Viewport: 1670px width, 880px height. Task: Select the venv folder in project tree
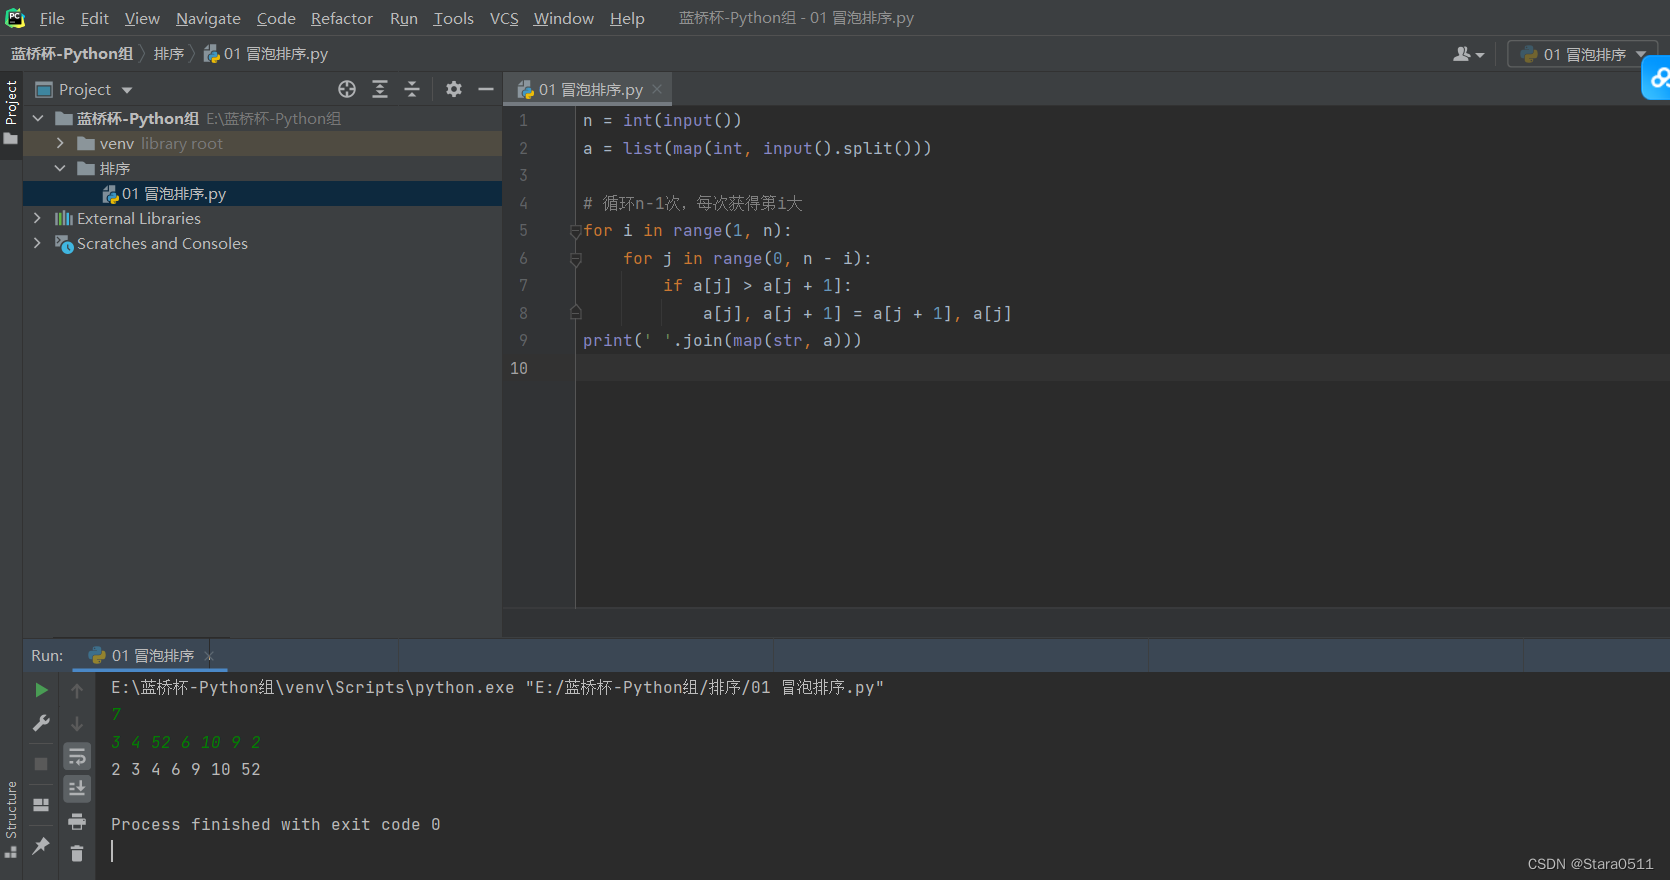262,143
